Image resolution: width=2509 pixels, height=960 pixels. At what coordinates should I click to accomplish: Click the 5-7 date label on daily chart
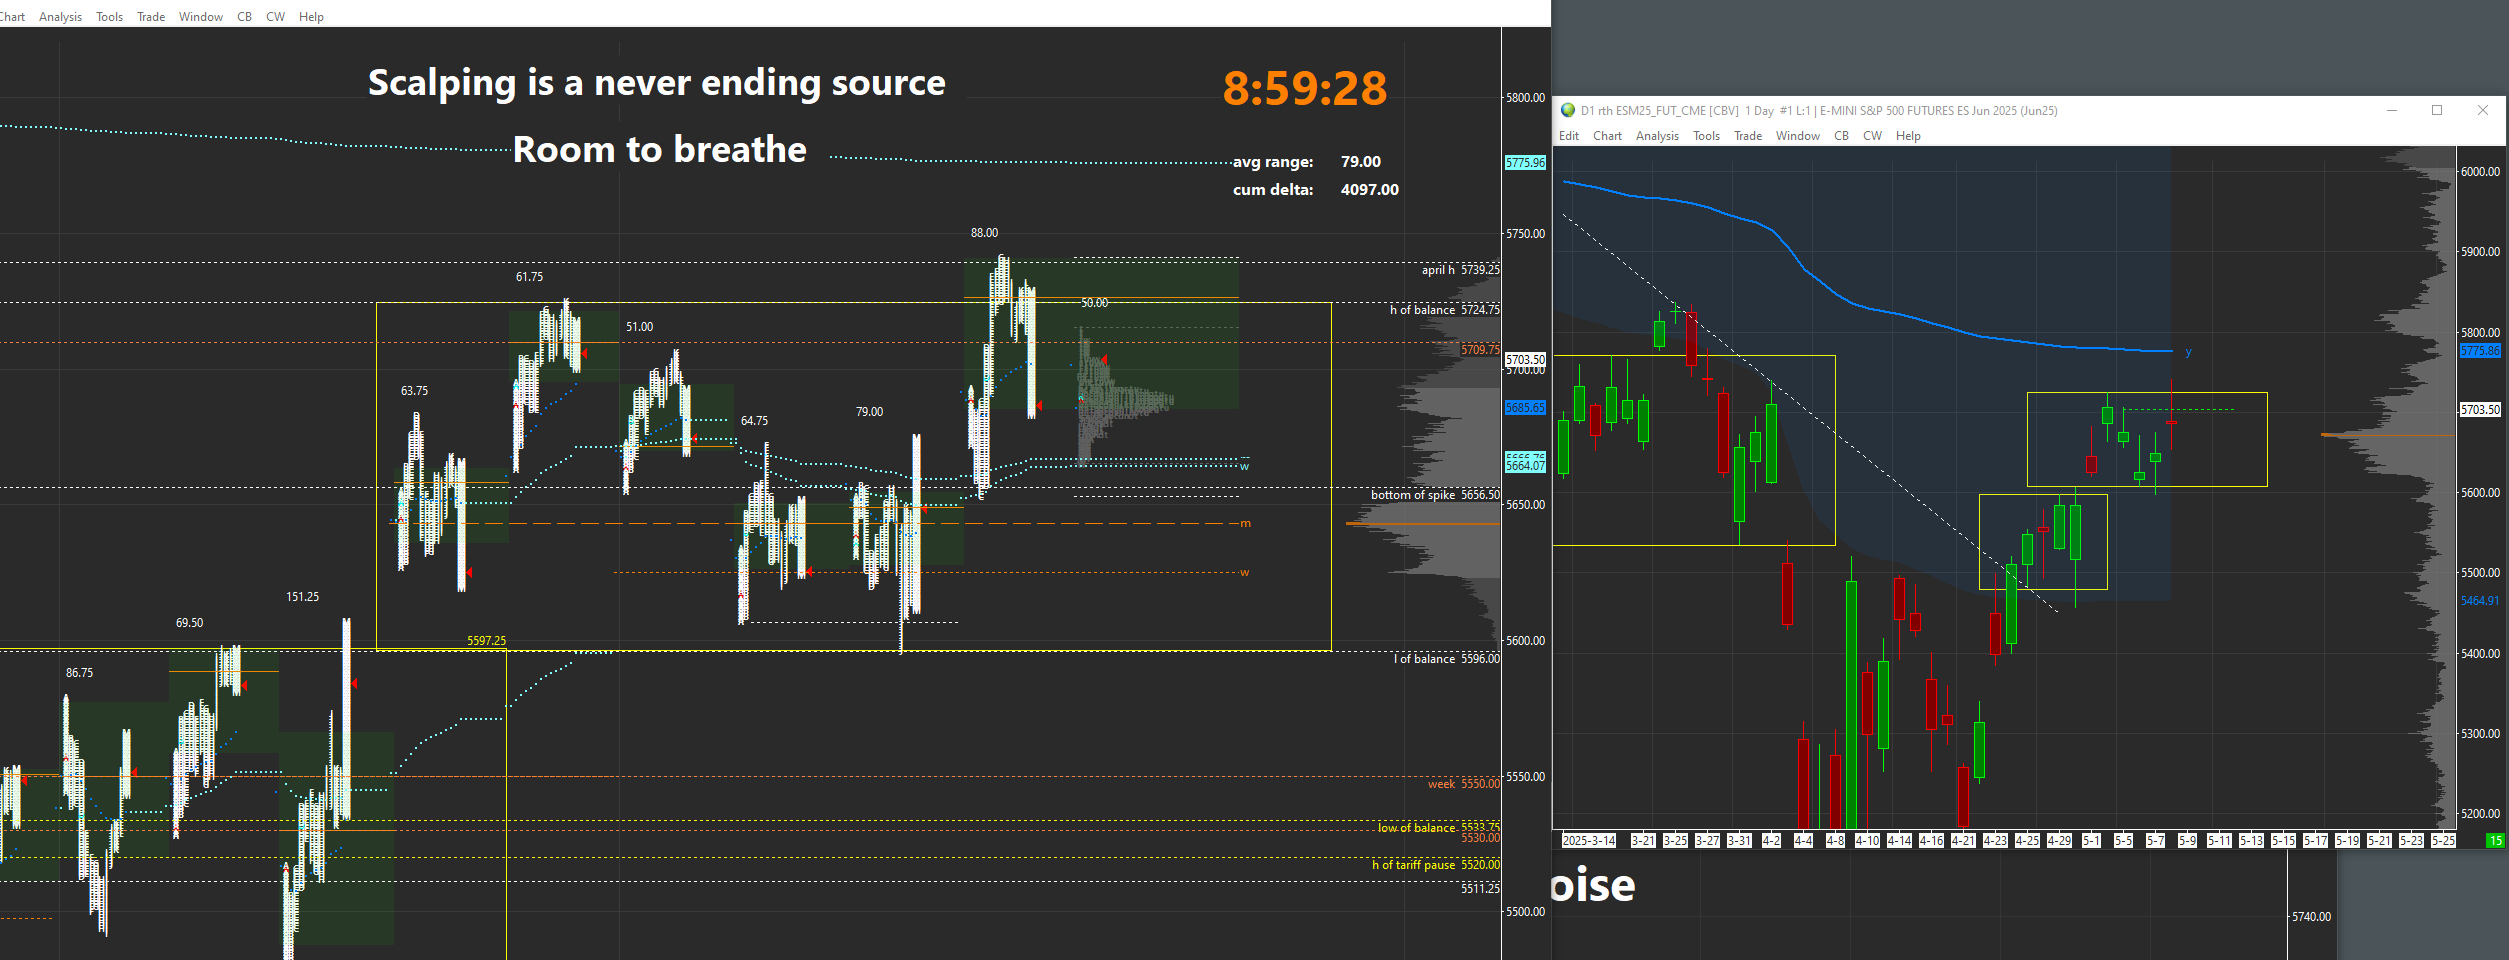coord(2155,841)
